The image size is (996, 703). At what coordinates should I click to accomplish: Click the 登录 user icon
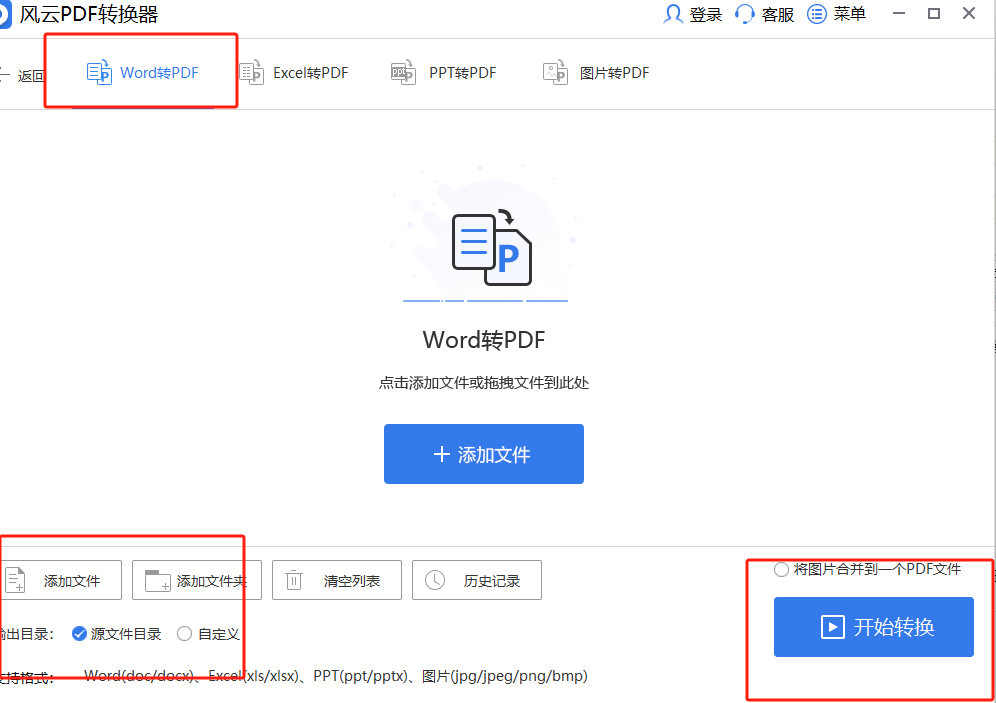(673, 14)
